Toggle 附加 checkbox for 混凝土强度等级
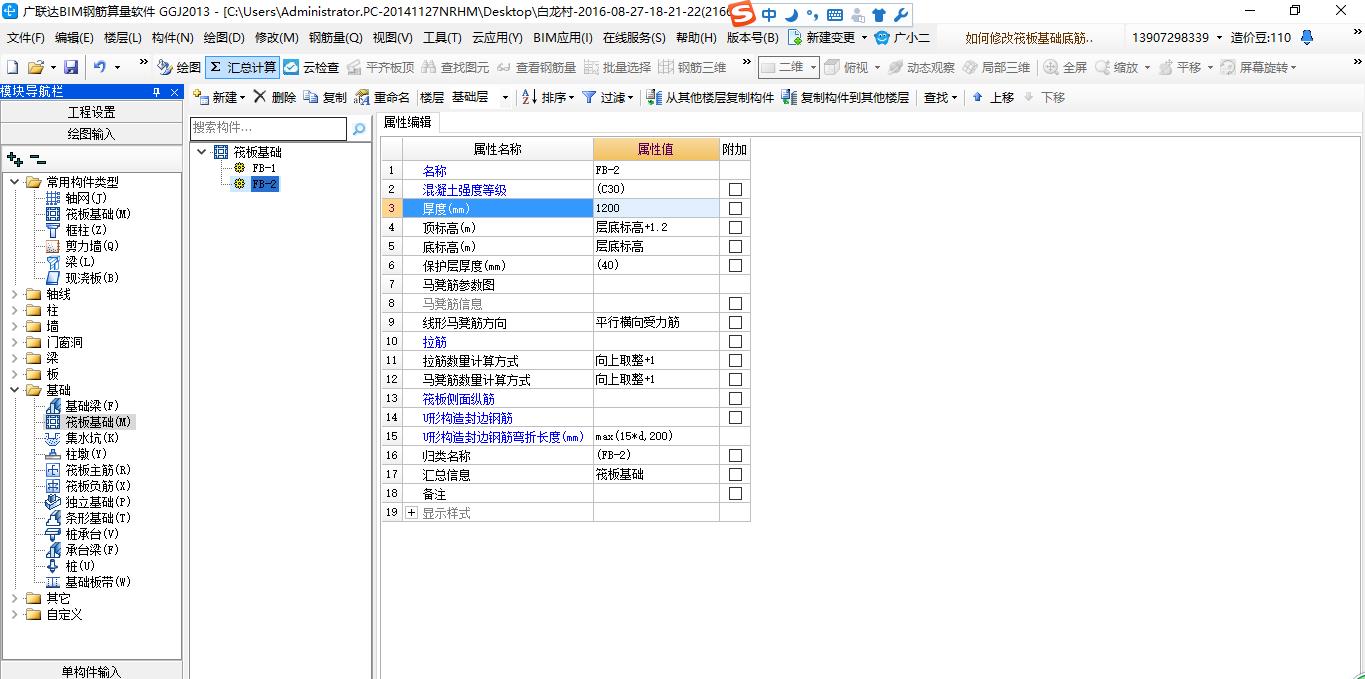This screenshot has height=679, width=1365. [735, 190]
